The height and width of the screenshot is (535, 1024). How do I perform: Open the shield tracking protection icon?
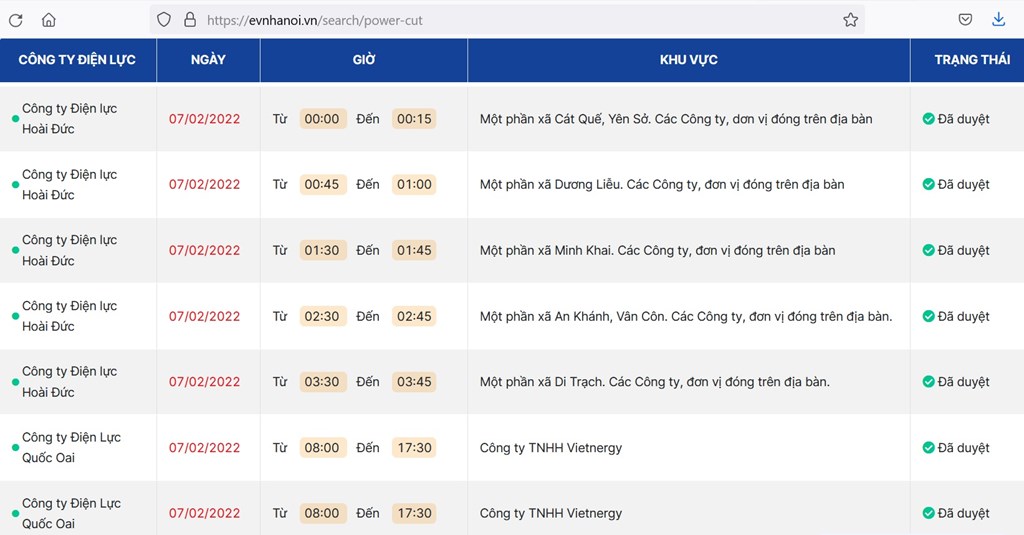click(x=164, y=20)
